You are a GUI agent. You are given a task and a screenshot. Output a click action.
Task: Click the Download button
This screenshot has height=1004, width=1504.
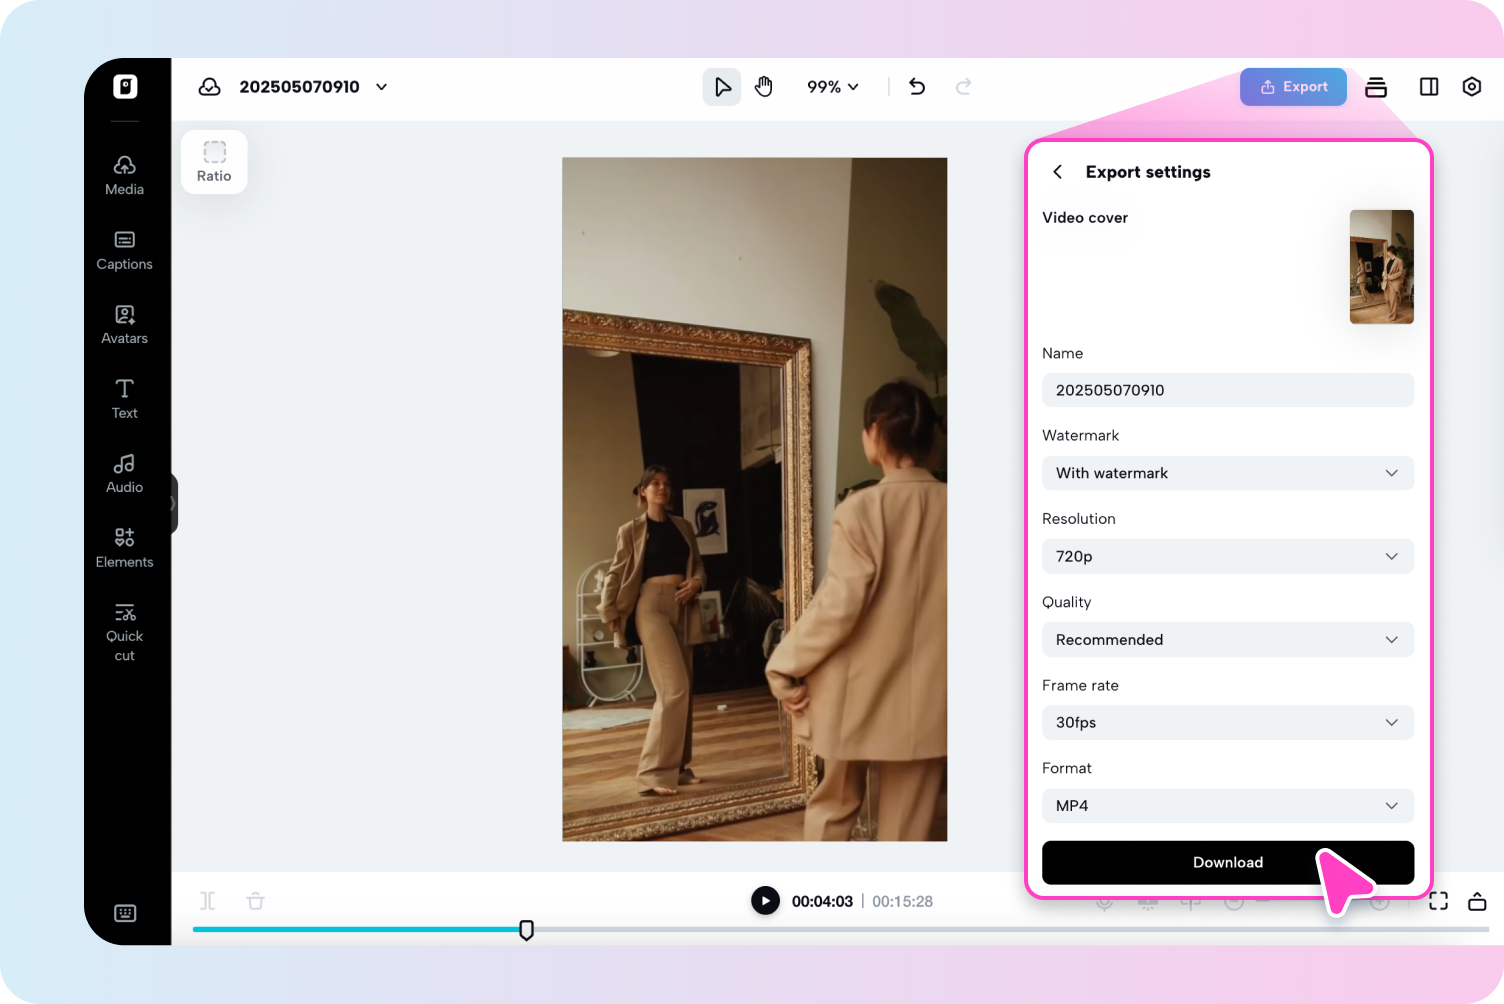pos(1227,862)
